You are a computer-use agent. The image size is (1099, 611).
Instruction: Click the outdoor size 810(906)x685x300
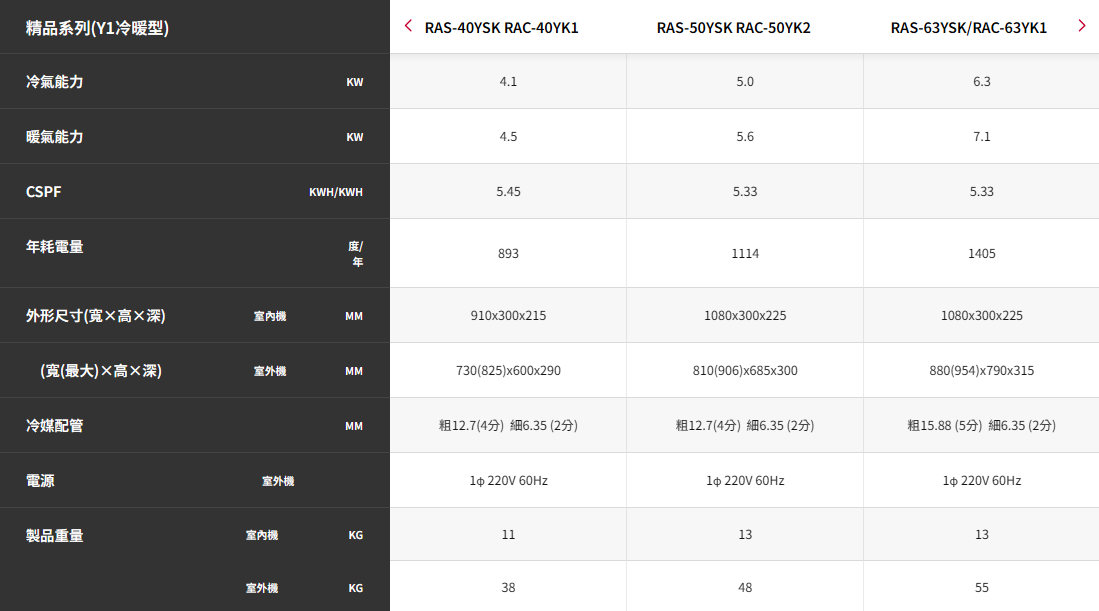coord(745,371)
